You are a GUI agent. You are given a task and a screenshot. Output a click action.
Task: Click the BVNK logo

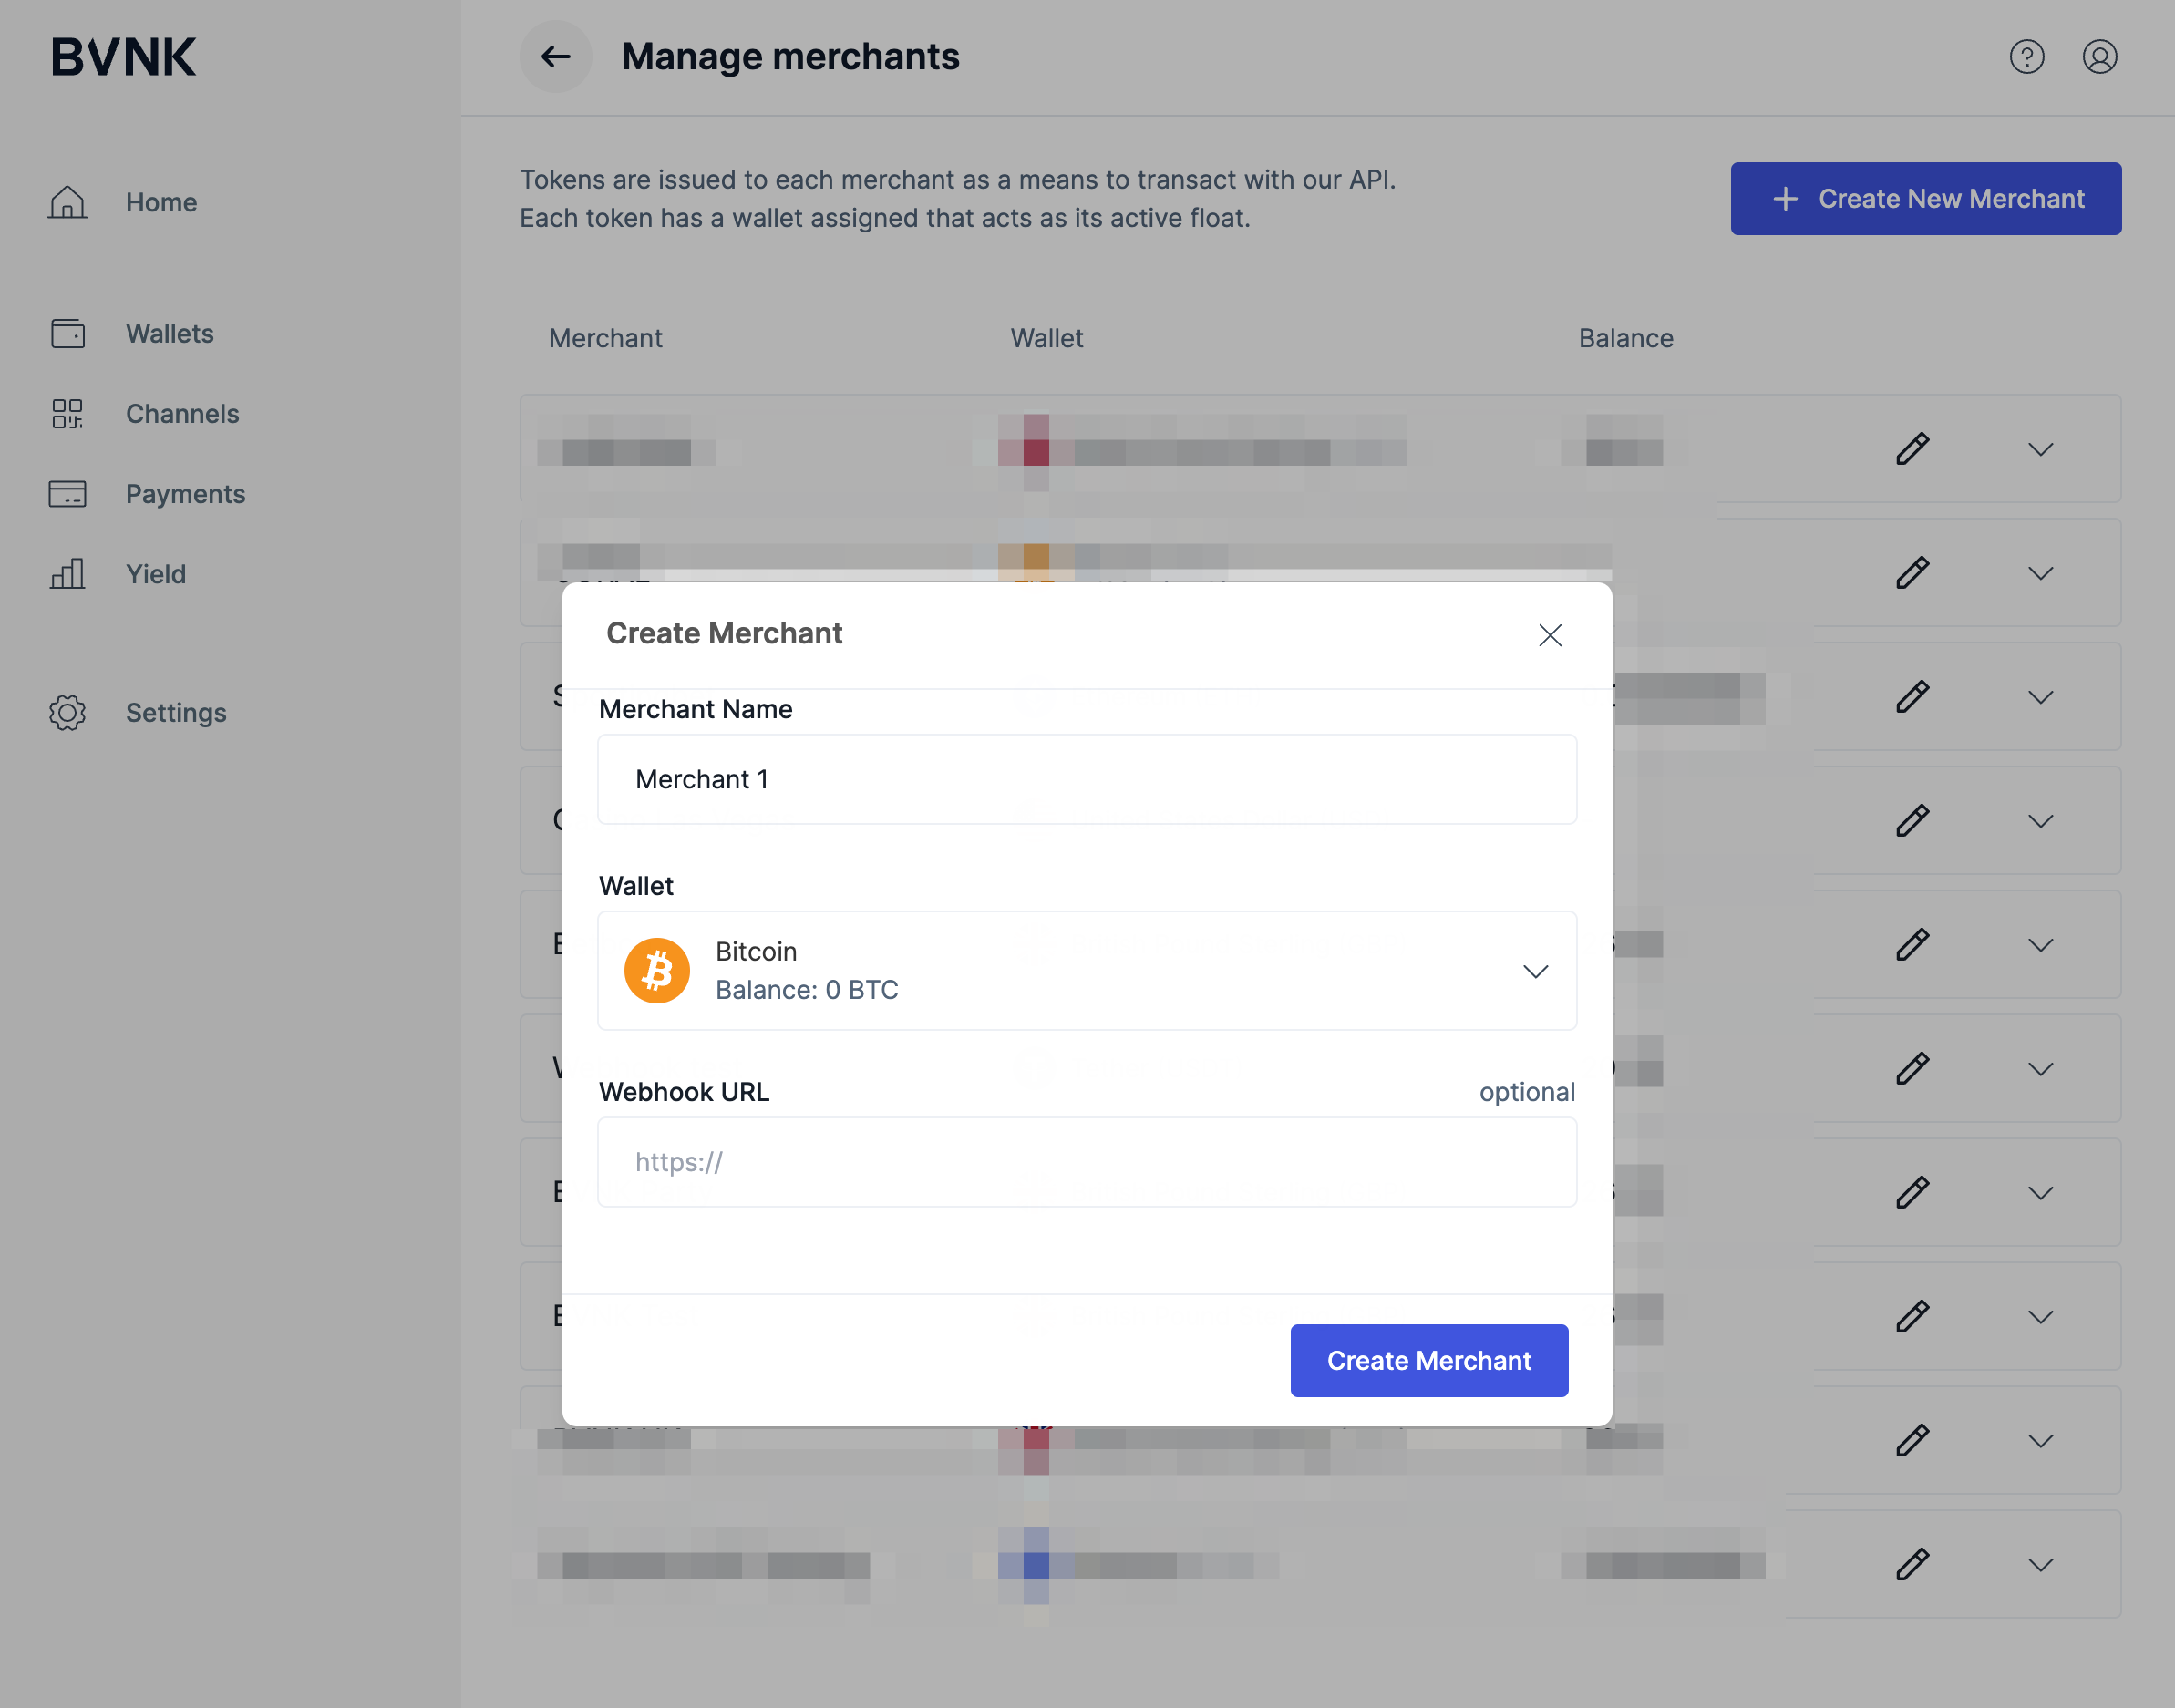click(123, 57)
